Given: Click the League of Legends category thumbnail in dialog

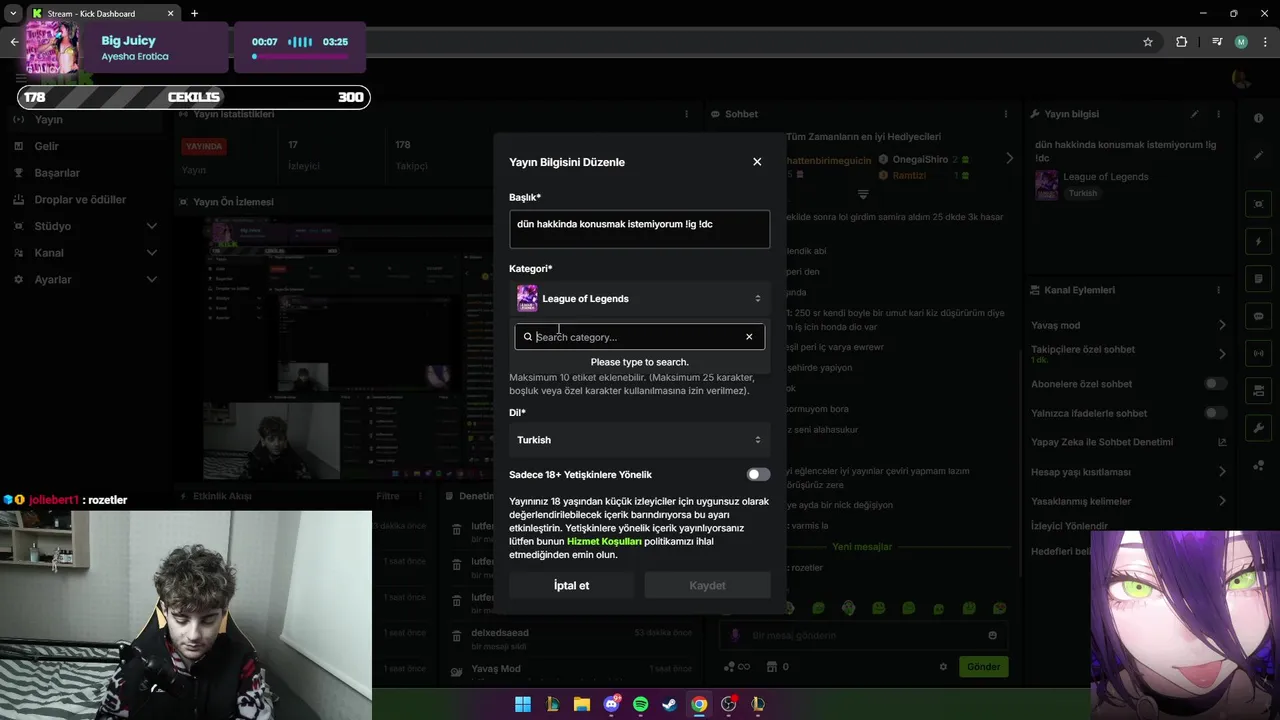Looking at the screenshot, I should (527, 299).
